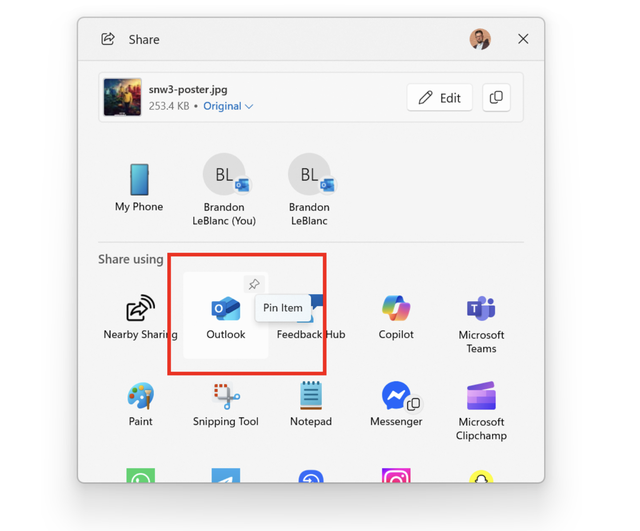Share using Notepad

311,404
